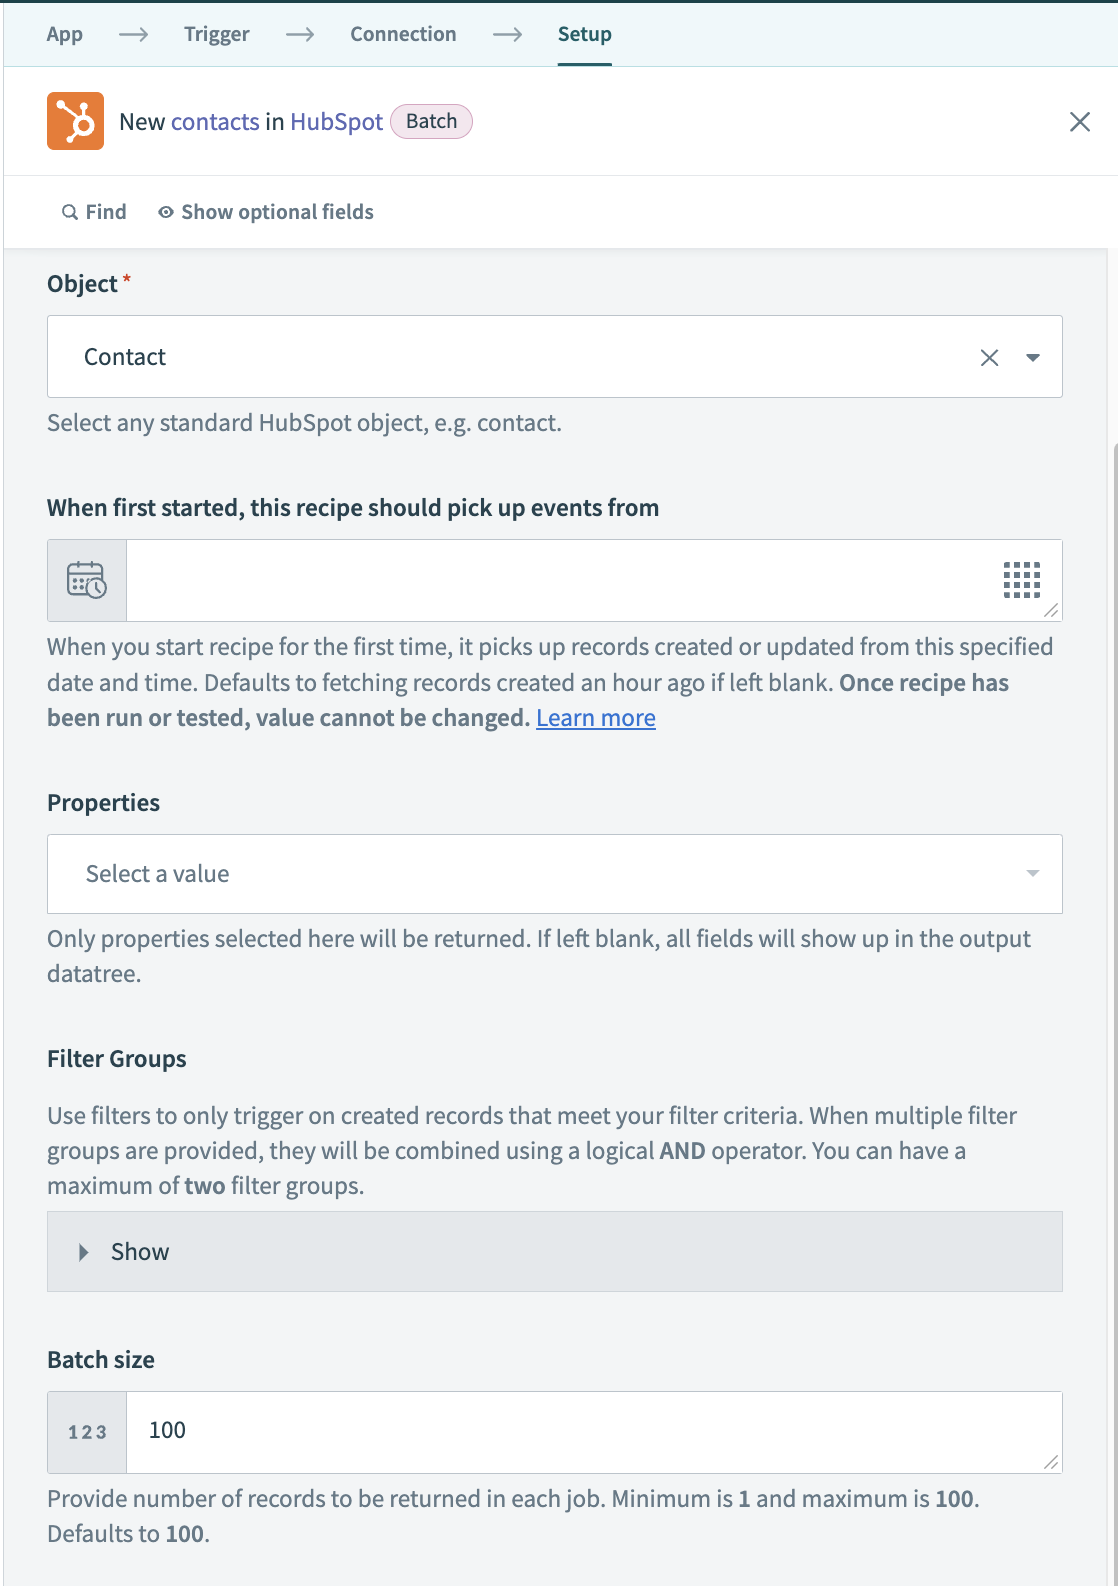1118x1586 pixels.
Task: Click the datatree grid icon in the date field
Action: (x=1022, y=580)
